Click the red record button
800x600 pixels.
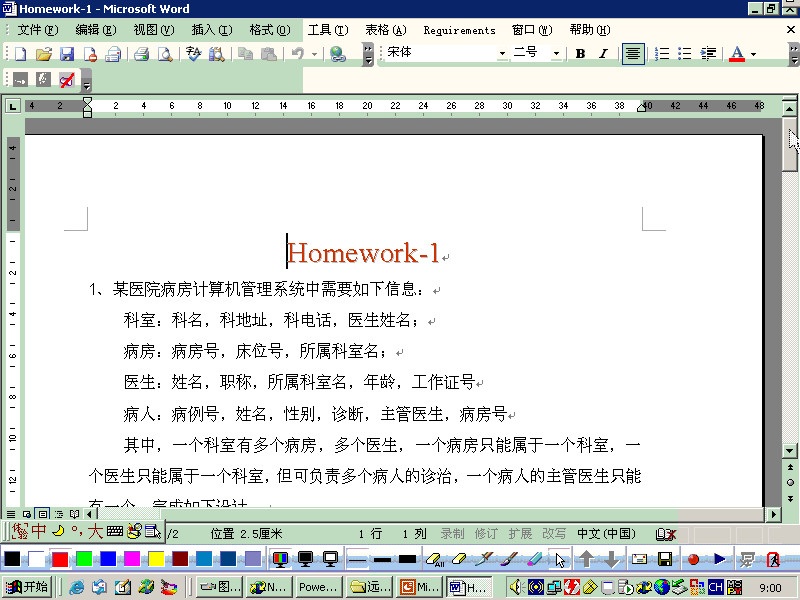point(693,560)
